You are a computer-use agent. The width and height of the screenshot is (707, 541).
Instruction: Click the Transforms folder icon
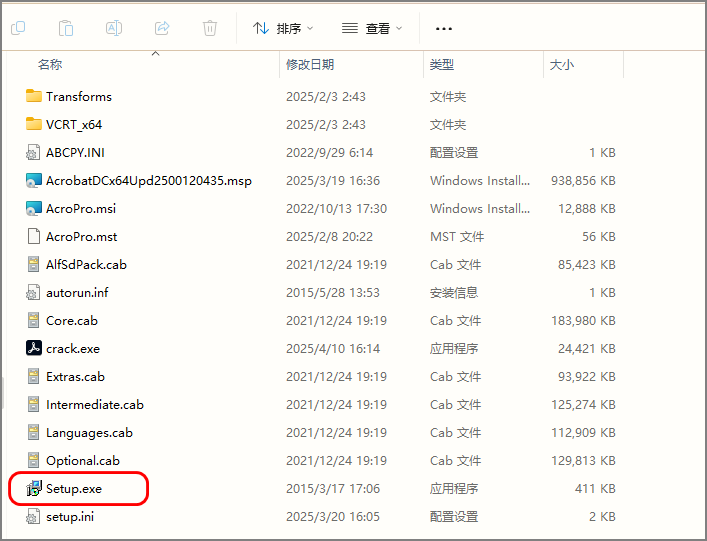[33, 96]
